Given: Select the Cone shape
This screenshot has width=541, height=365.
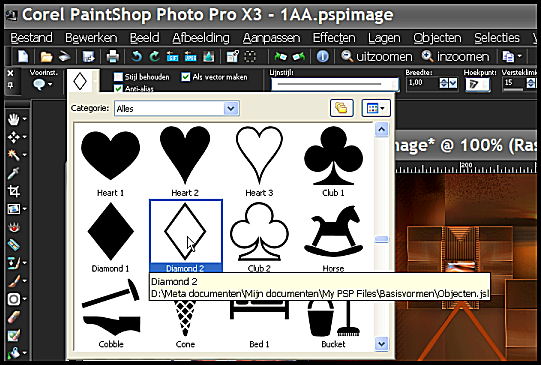Looking at the screenshot, I should pyautogui.click(x=185, y=324).
